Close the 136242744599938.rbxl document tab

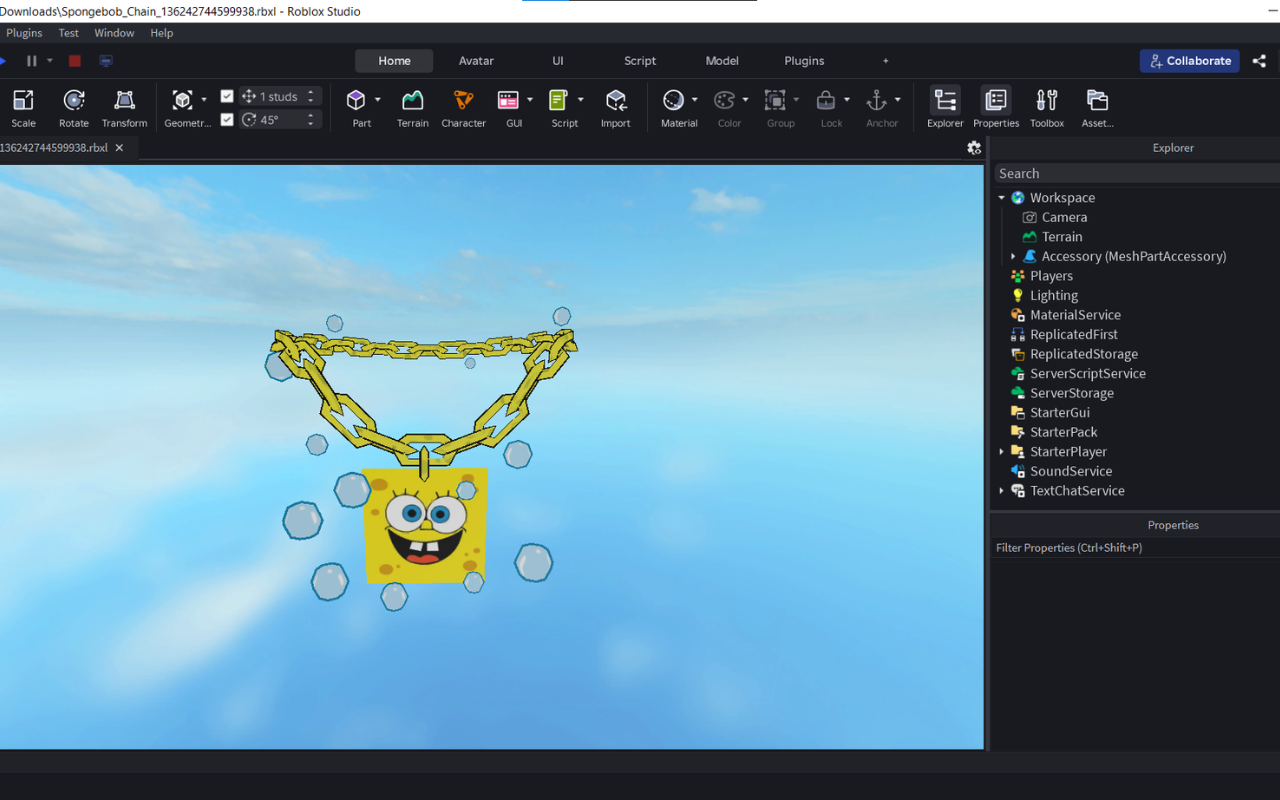(119, 148)
